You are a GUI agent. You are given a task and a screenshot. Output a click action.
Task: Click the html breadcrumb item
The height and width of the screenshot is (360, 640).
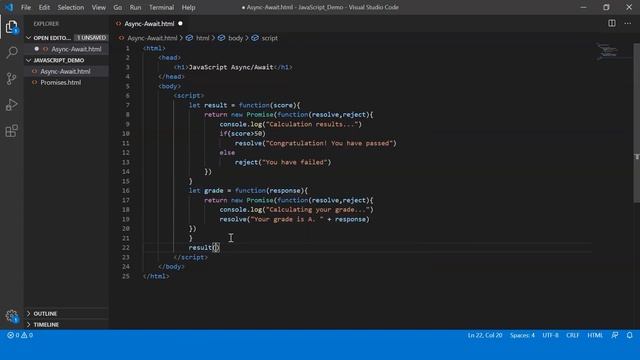pyautogui.click(x=202, y=38)
